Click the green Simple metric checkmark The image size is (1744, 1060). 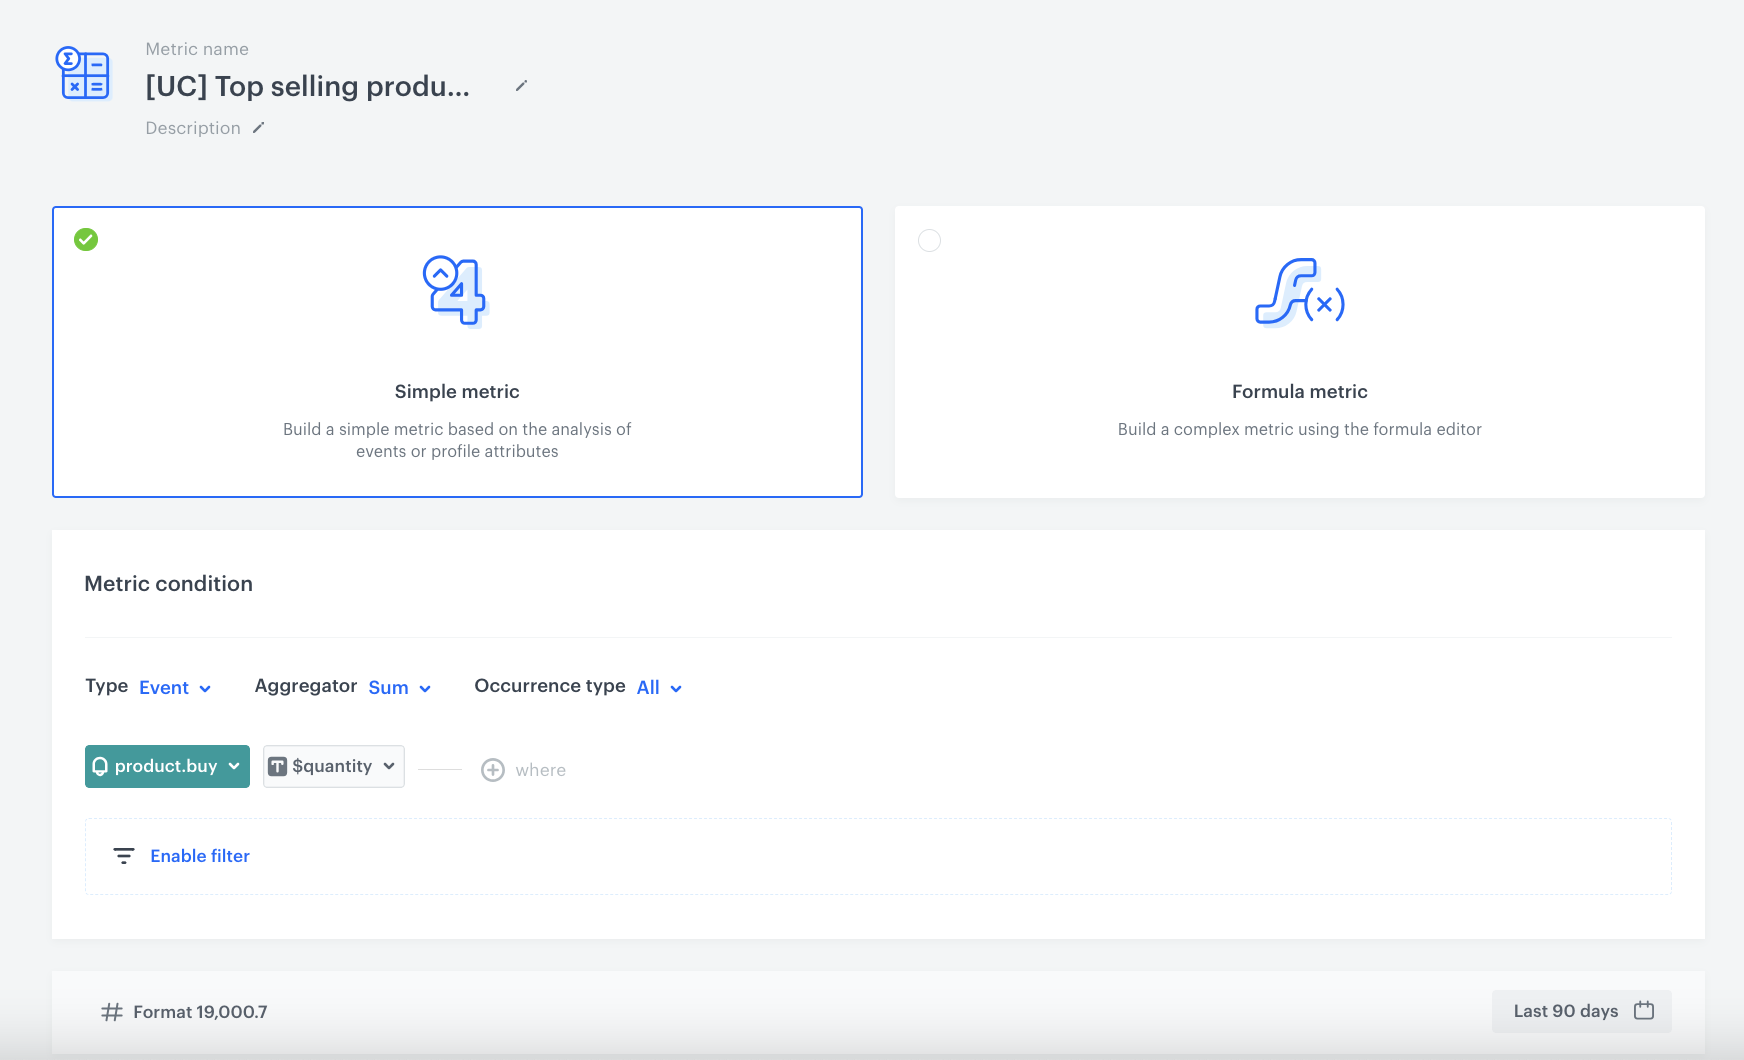tap(86, 240)
